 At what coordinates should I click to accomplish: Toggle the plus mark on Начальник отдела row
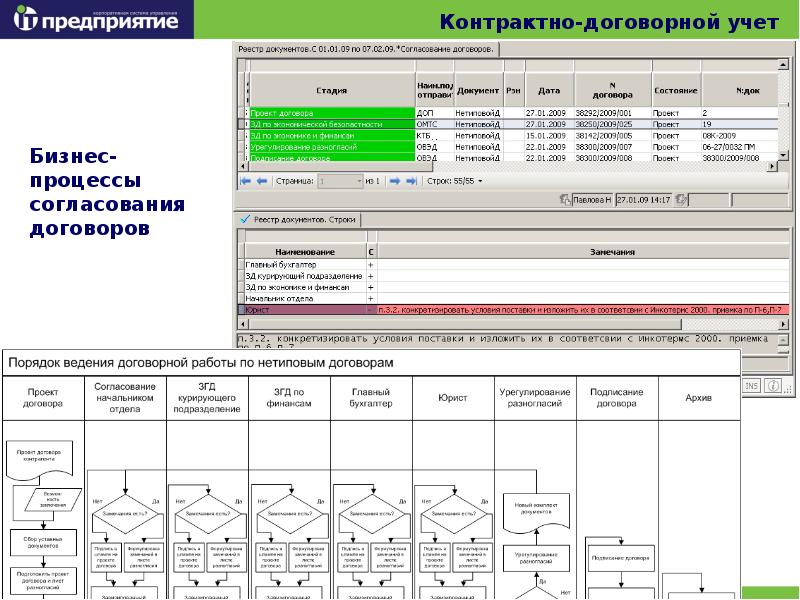(371, 298)
